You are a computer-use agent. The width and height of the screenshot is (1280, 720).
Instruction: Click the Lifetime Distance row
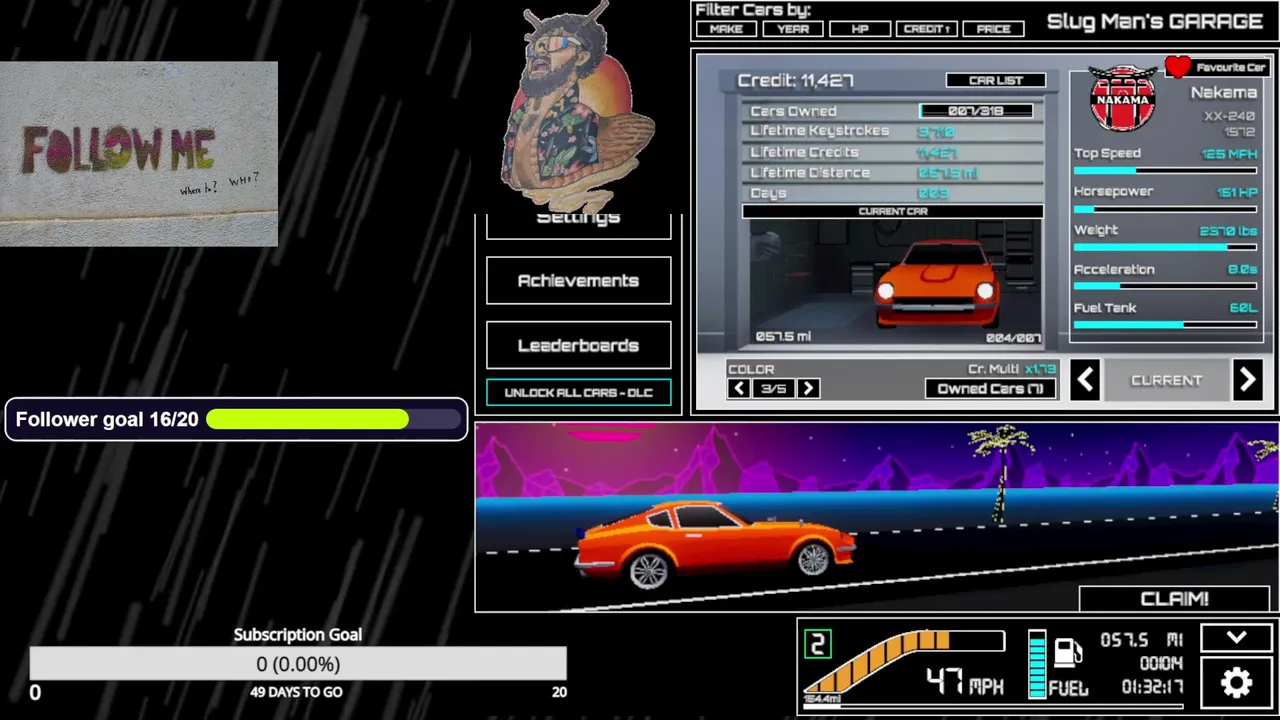pos(893,173)
